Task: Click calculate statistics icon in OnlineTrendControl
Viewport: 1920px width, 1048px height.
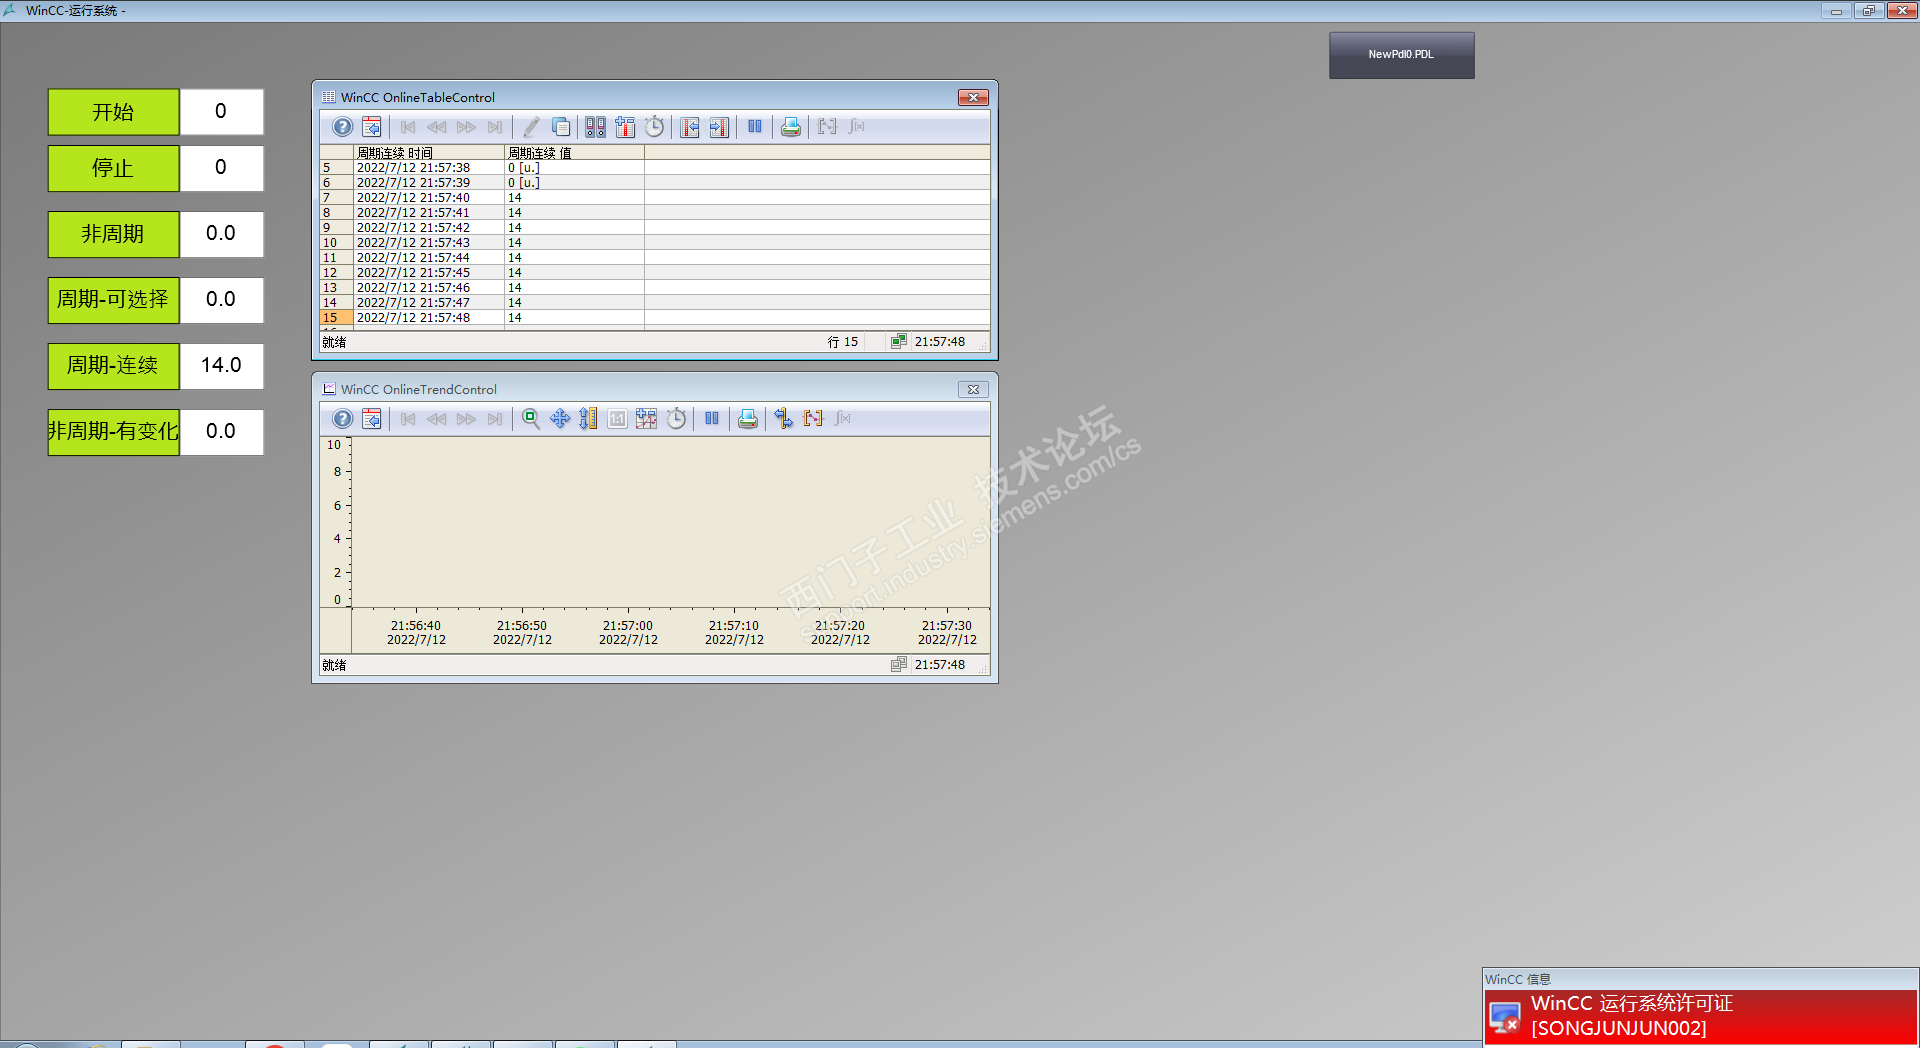Action: [x=842, y=419]
